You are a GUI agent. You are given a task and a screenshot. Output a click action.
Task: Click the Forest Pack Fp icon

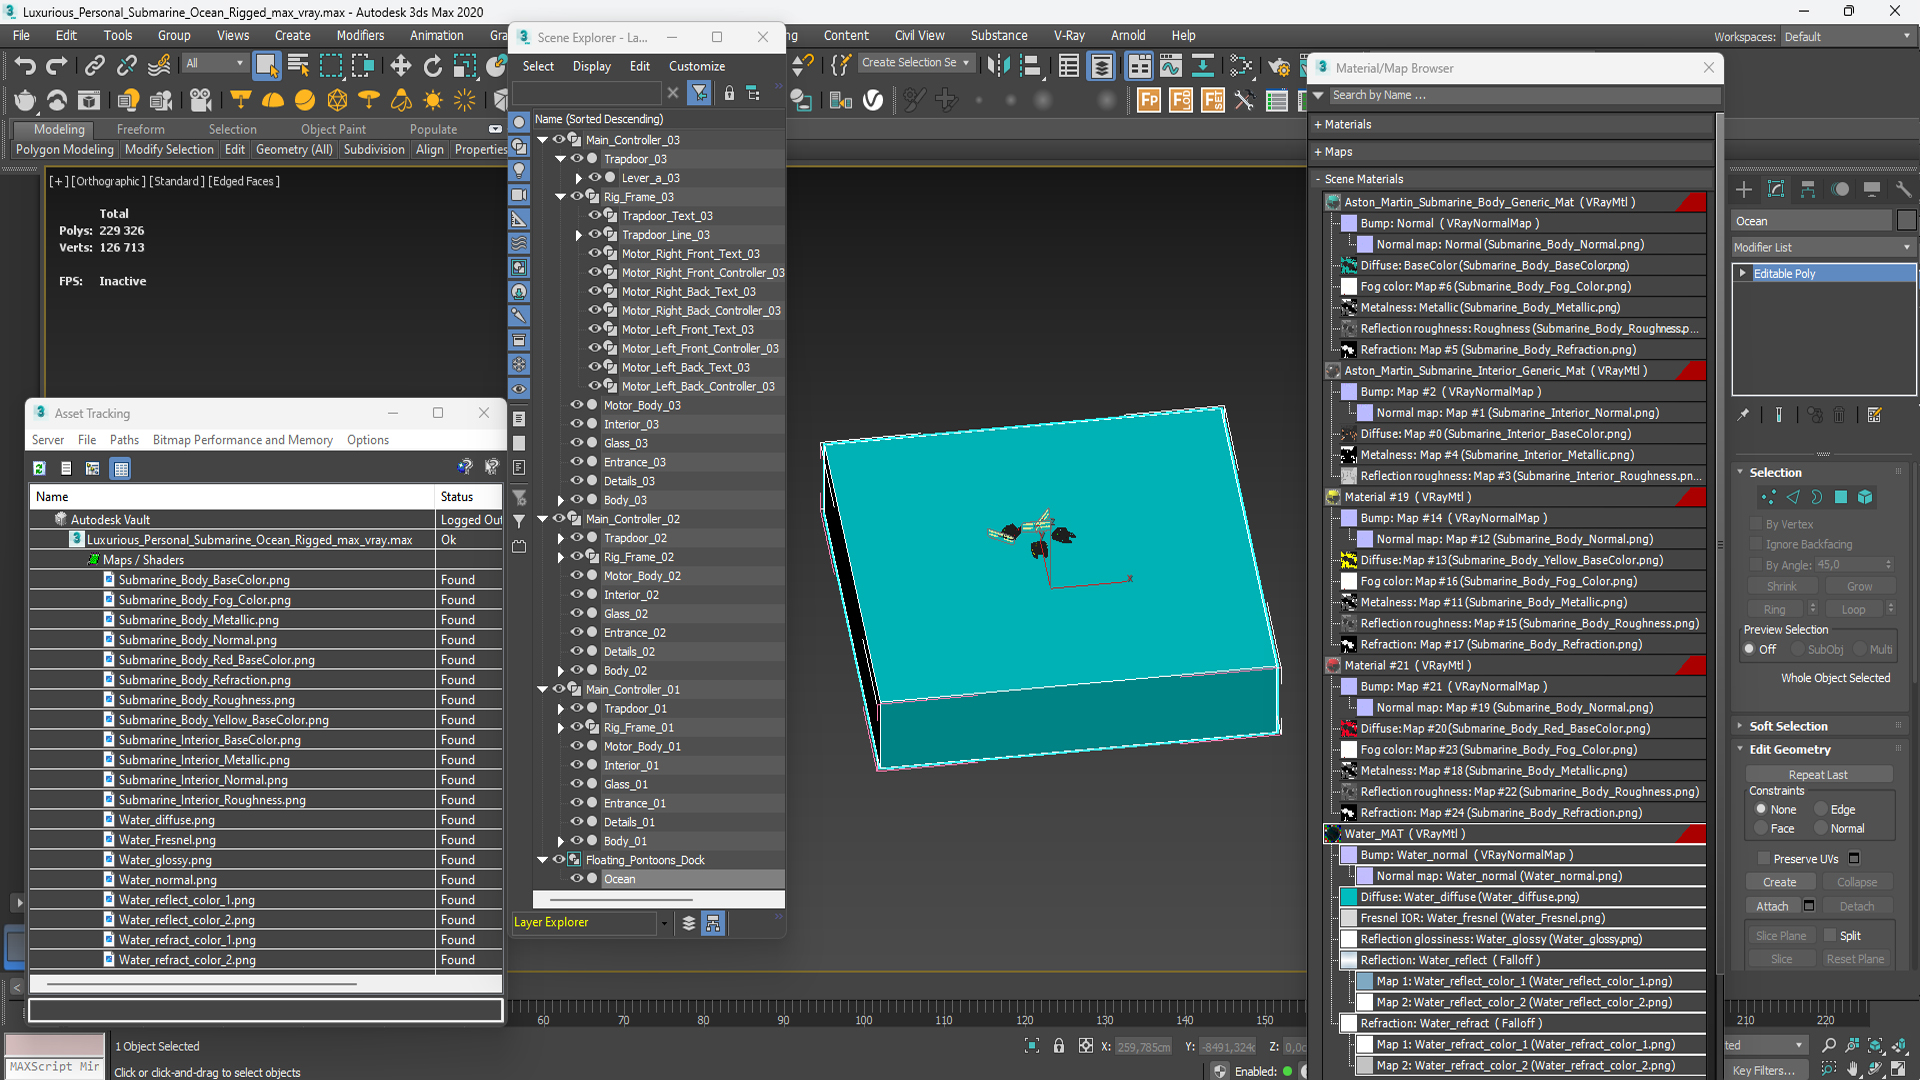click(1149, 100)
